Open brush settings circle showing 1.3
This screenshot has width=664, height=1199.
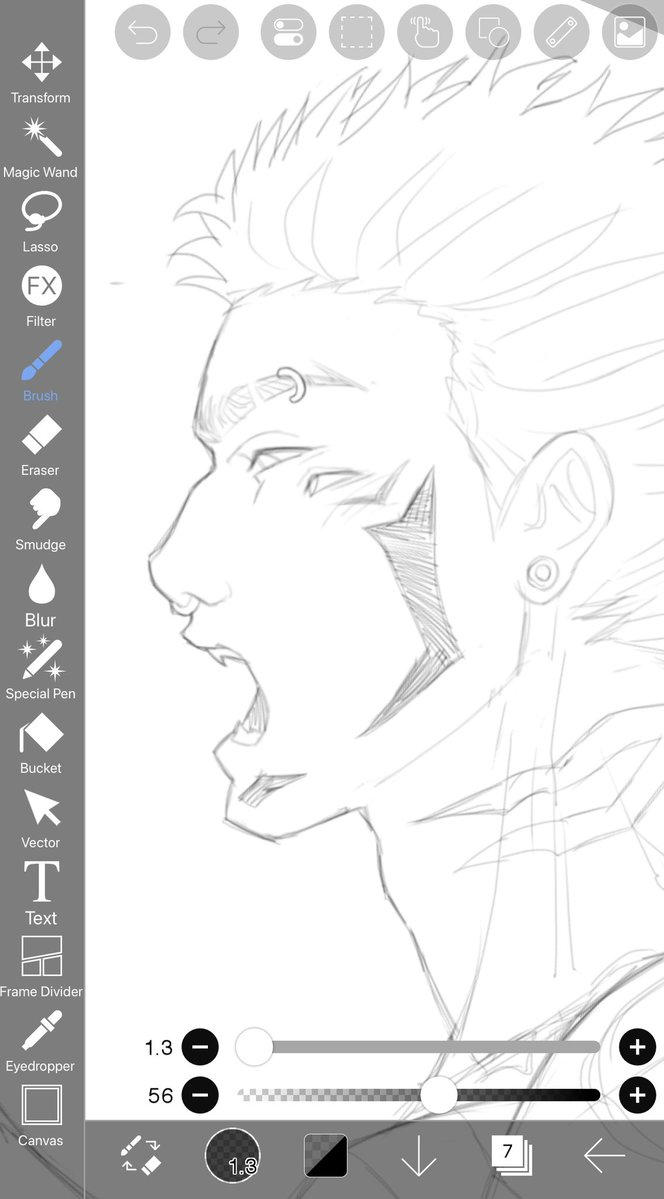(x=233, y=1155)
